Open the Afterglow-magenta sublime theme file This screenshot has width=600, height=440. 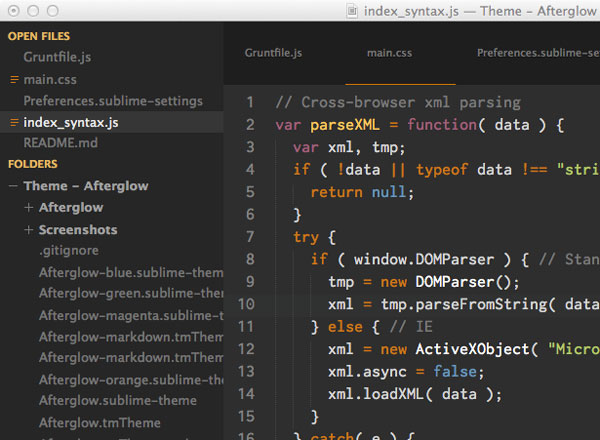[x=131, y=316]
